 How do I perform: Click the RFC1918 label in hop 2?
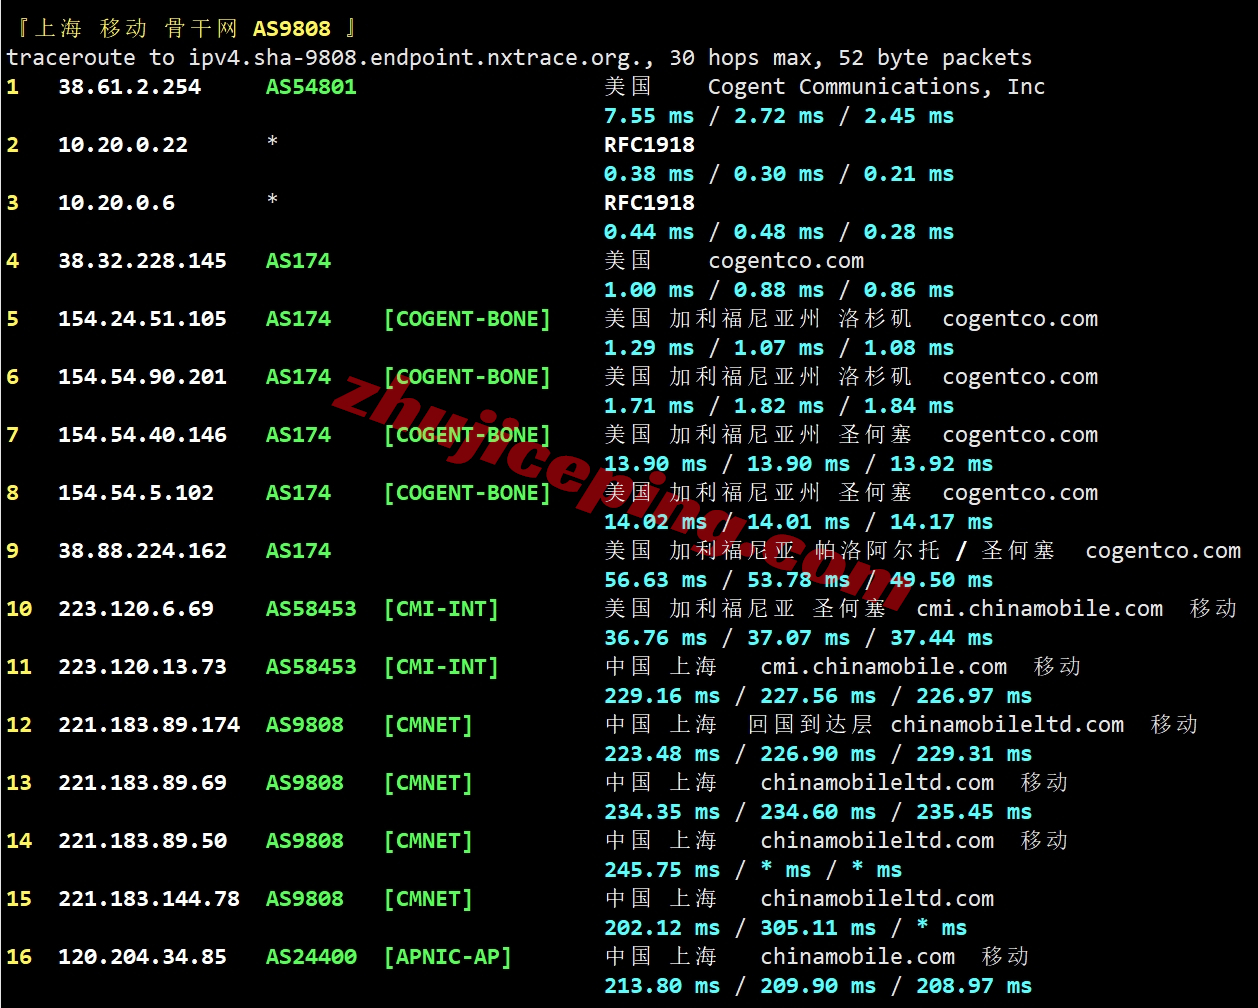(x=649, y=145)
